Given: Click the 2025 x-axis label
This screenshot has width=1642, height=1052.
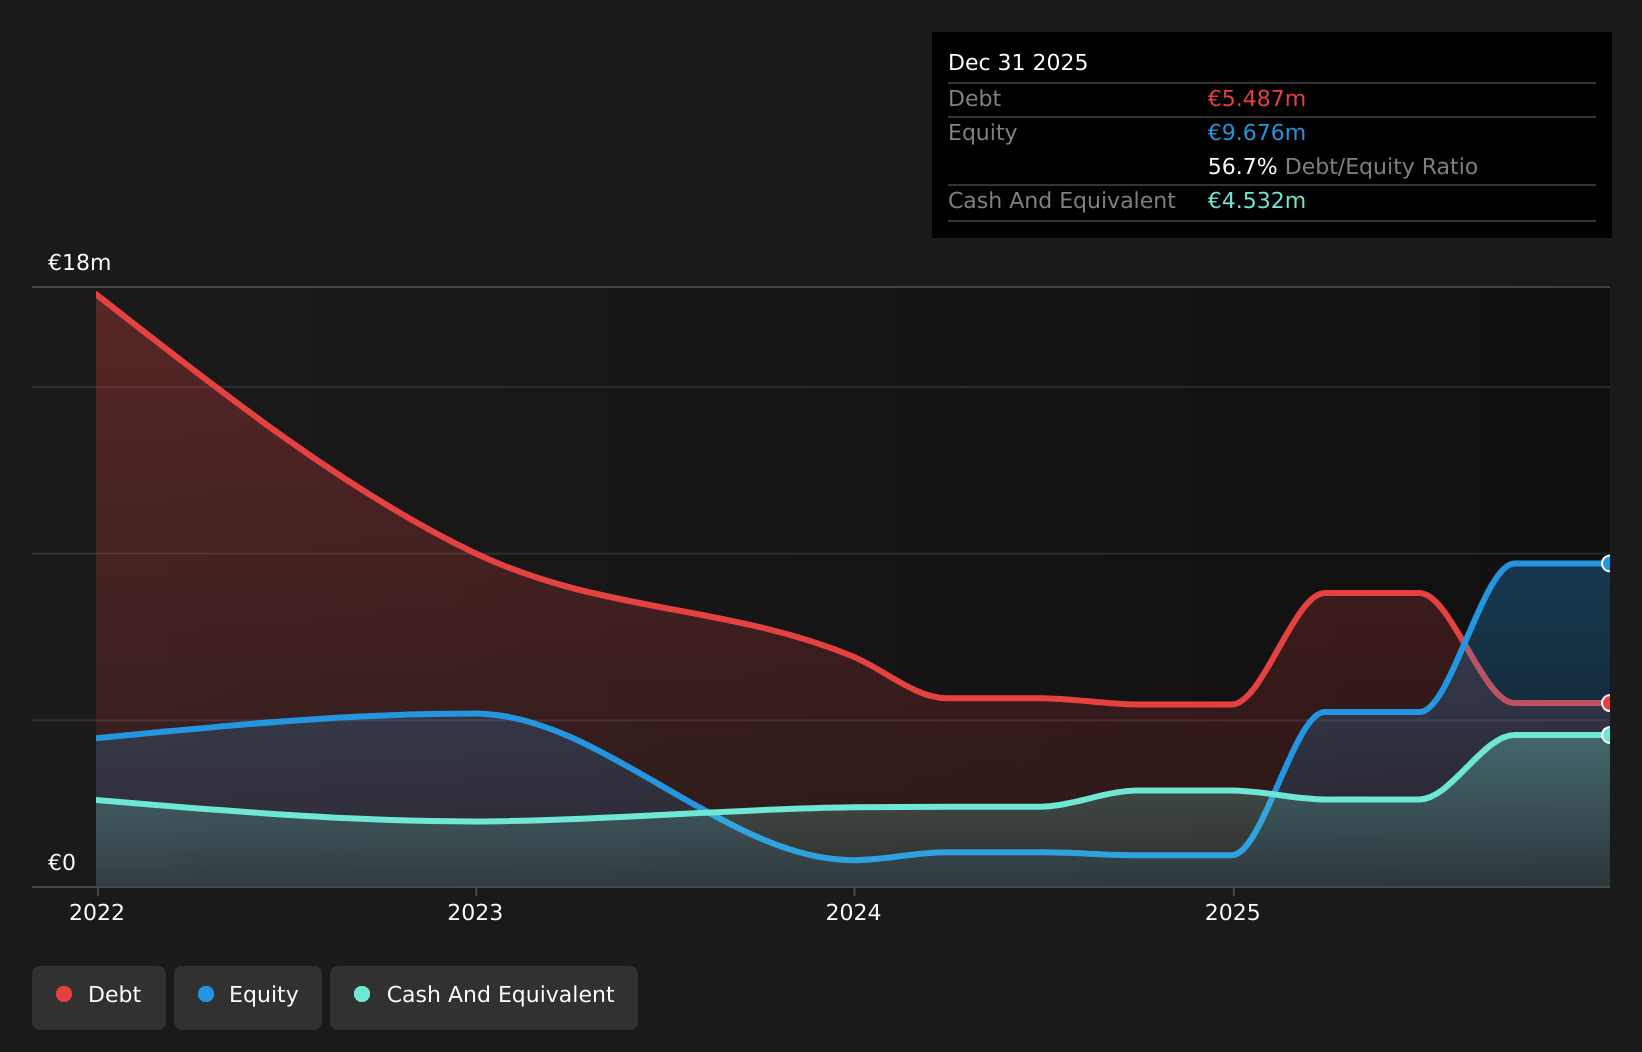Looking at the screenshot, I should pyautogui.click(x=1233, y=912).
